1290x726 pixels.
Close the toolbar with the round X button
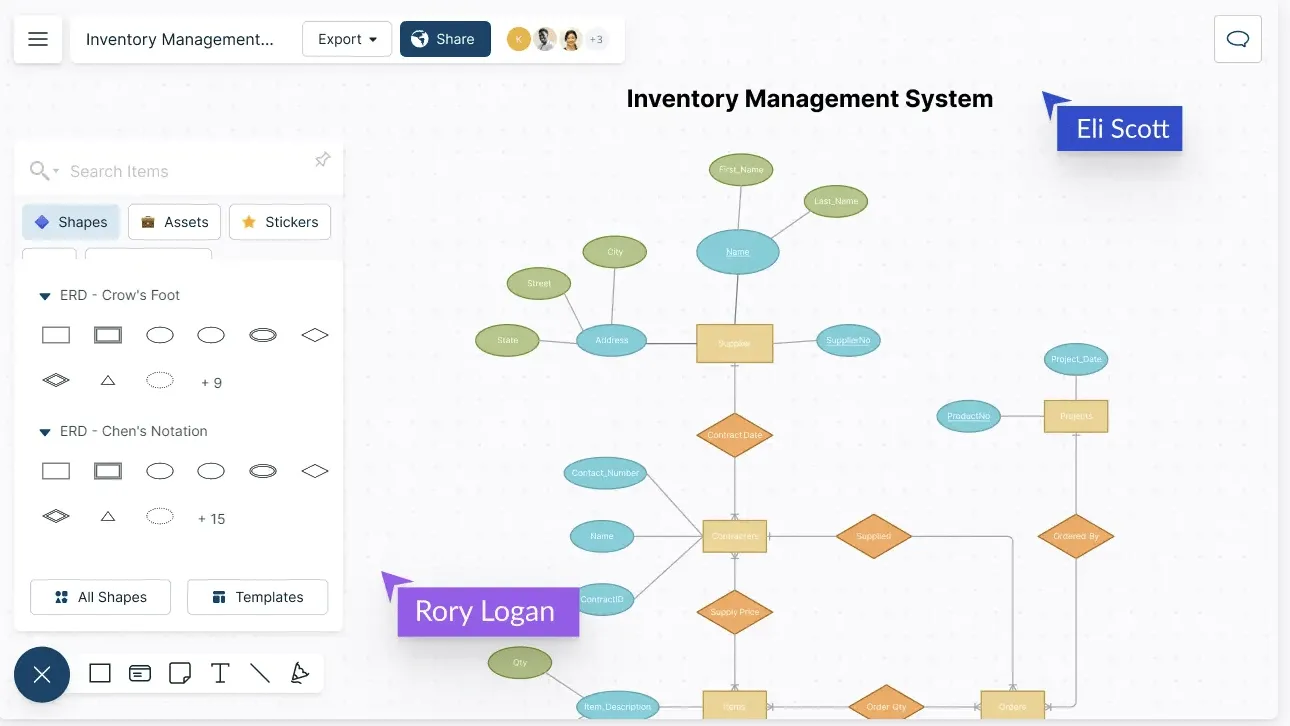click(x=42, y=674)
